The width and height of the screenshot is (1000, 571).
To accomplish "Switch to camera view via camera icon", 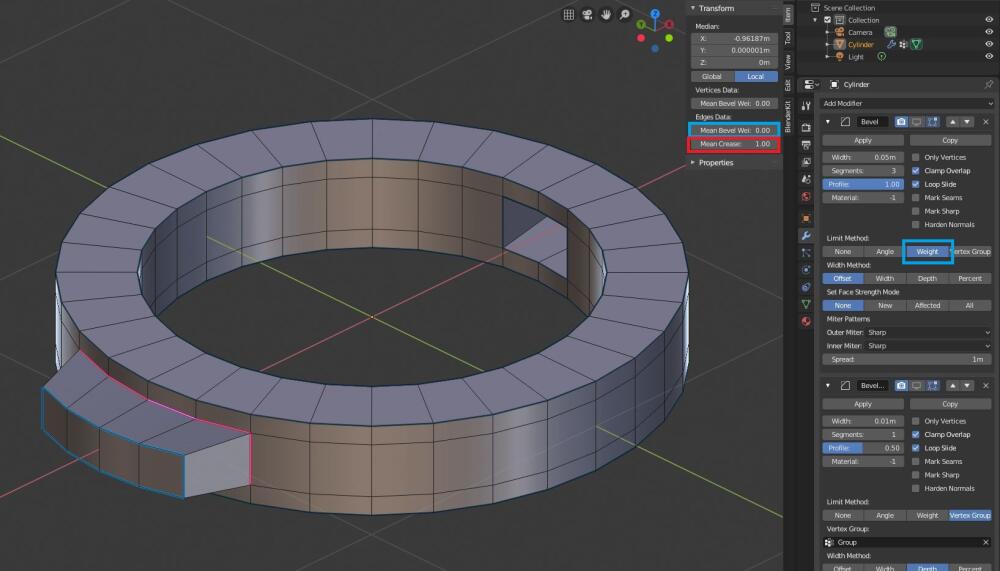I will pos(587,15).
